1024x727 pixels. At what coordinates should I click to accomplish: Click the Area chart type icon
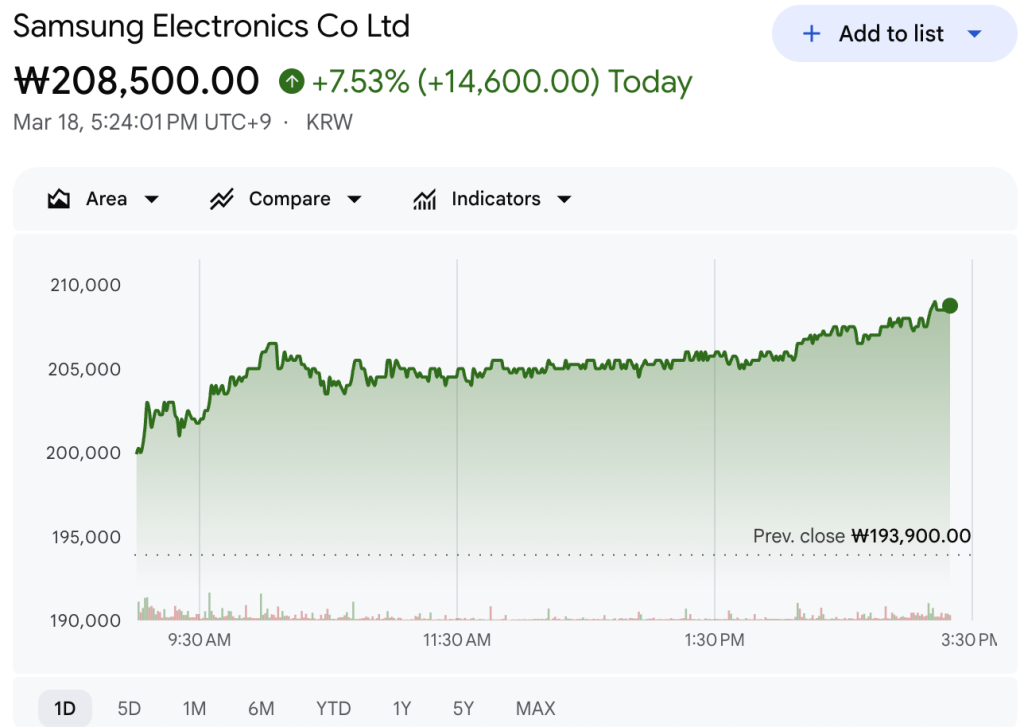59,199
